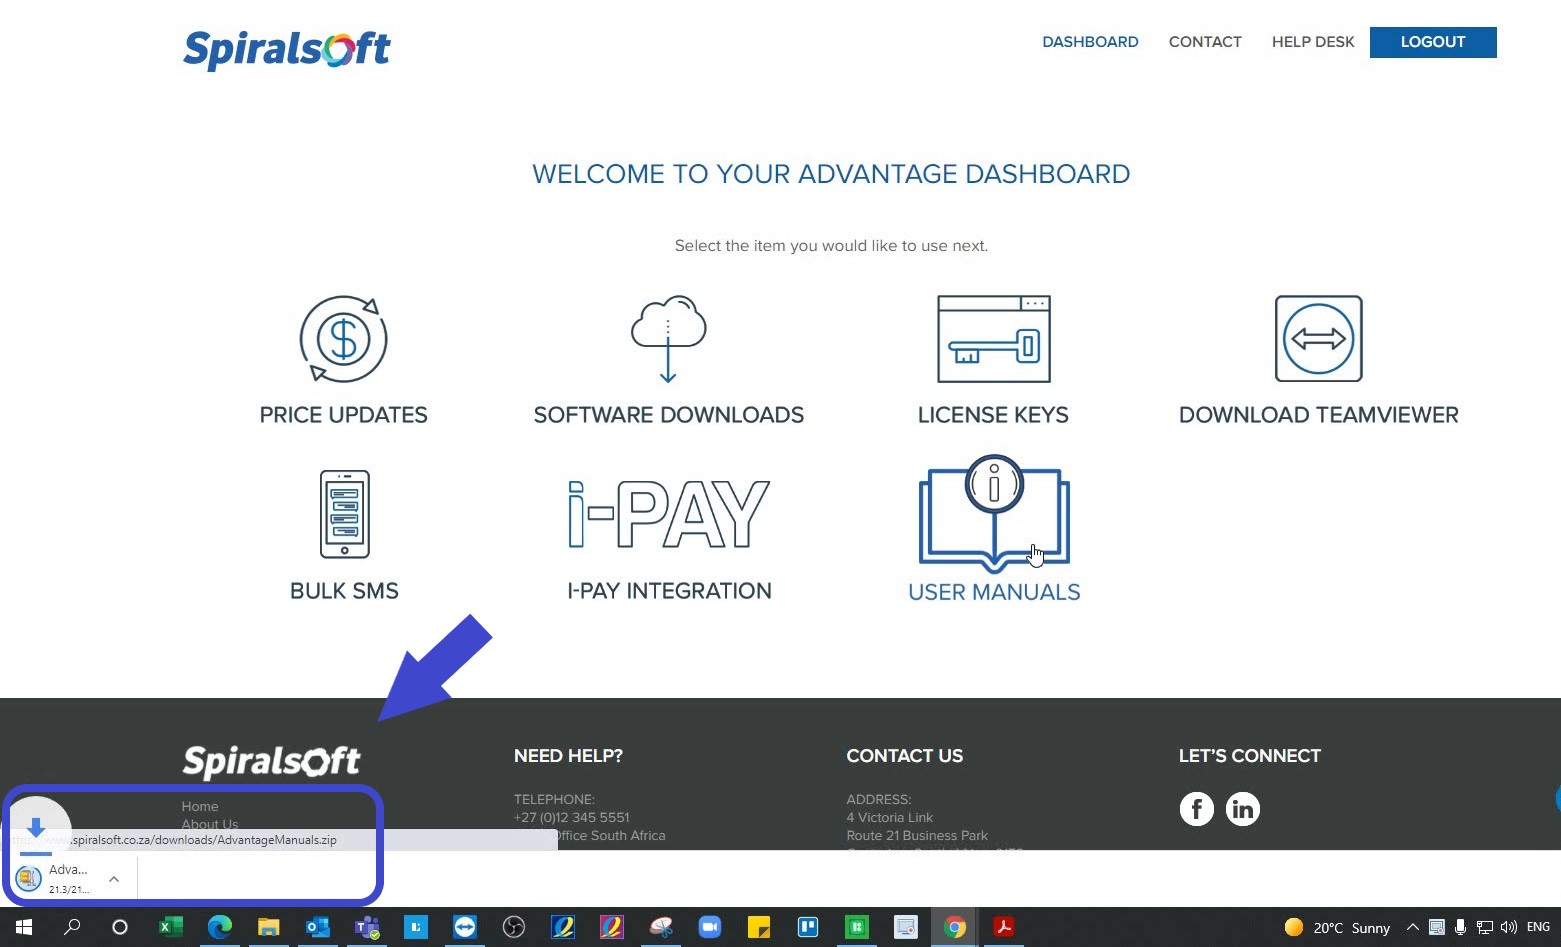This screenshot has width=1561, height=947.
Task: Open Software Downloads cloud icon
Action: [x=668, y=338]
